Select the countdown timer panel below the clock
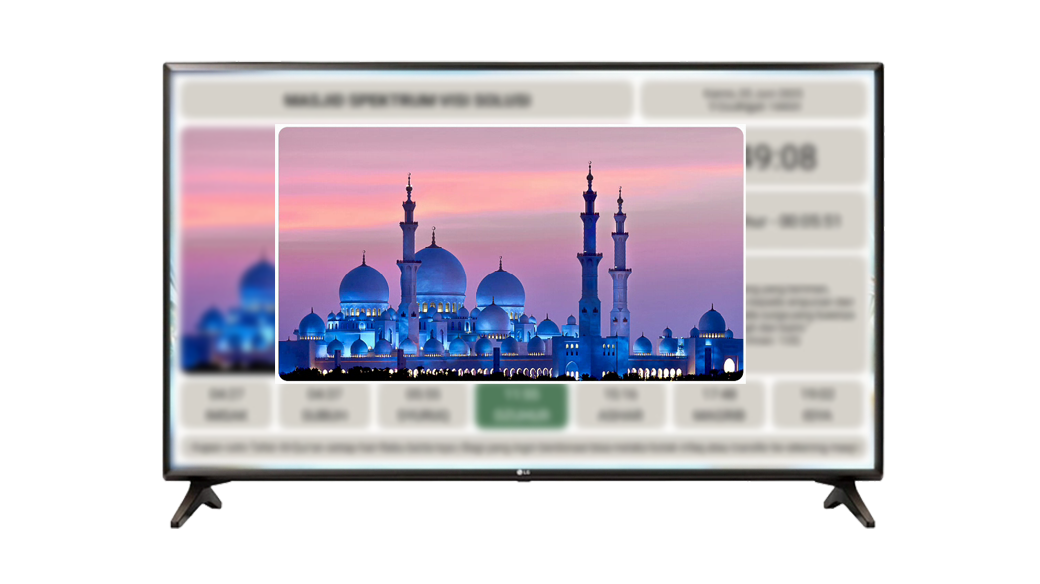Screen dimensions: 1040x584 tap(806, 221)
